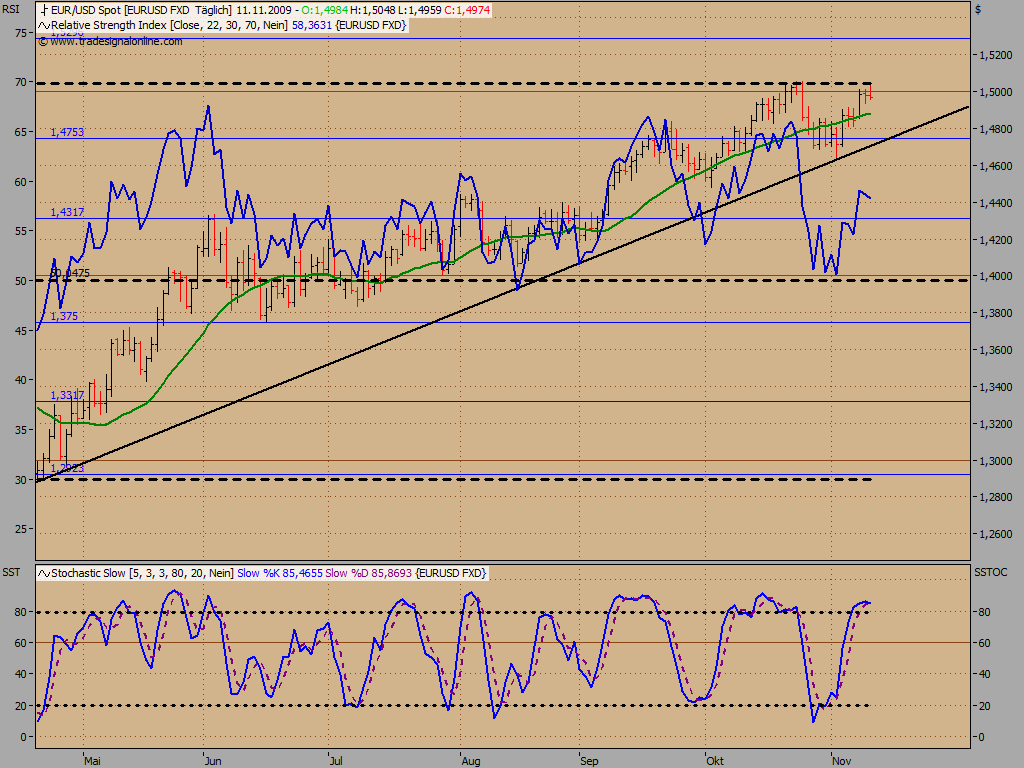The width and height of the screenshot is (1024, 768).
Task: Click the RSI axis title
Action: coord(11,10)
